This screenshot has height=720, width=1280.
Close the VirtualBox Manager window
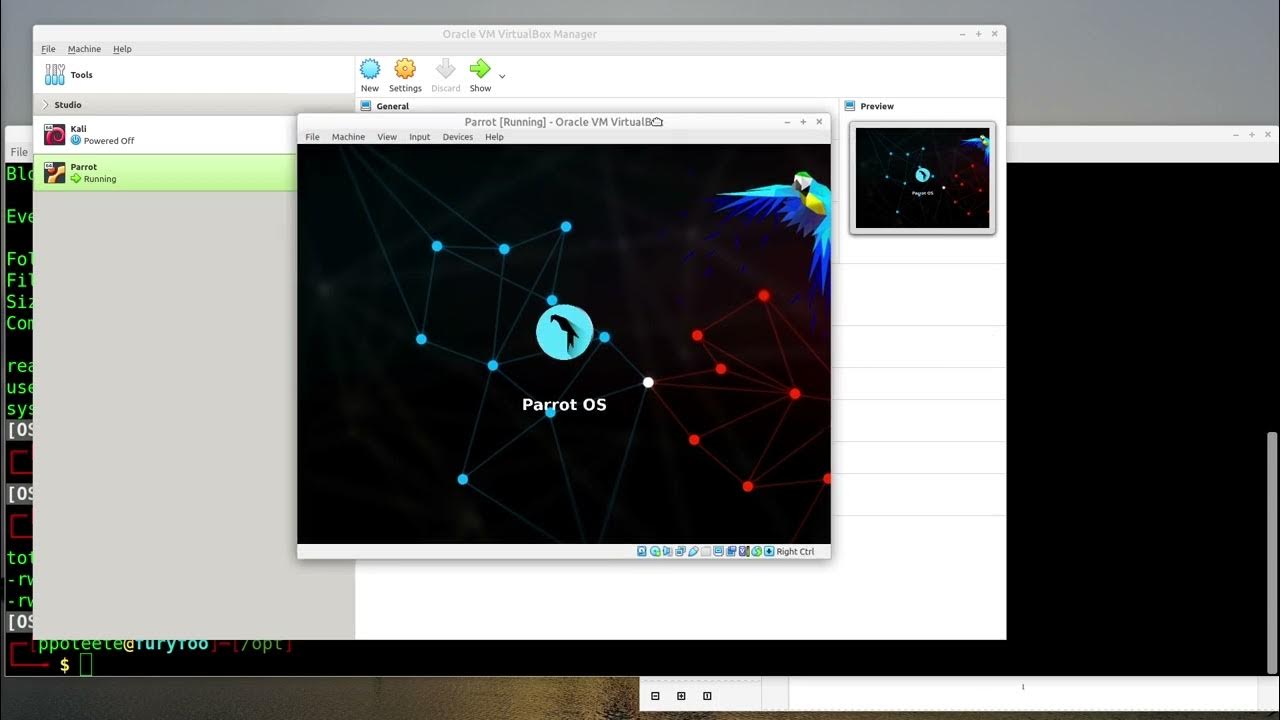[x=994, y=34]
